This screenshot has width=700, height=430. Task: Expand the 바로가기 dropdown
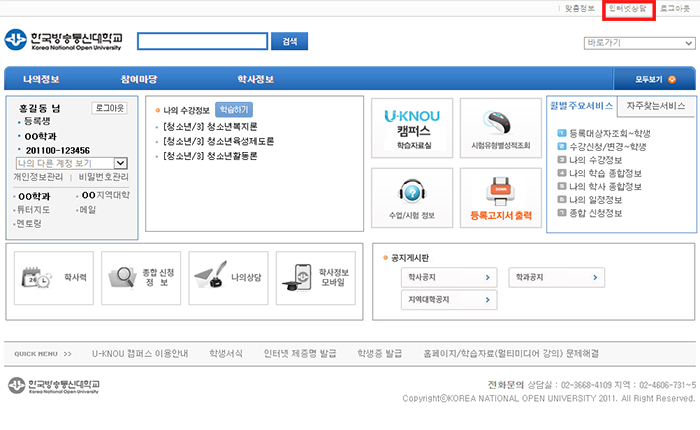(x=639, y=43)
